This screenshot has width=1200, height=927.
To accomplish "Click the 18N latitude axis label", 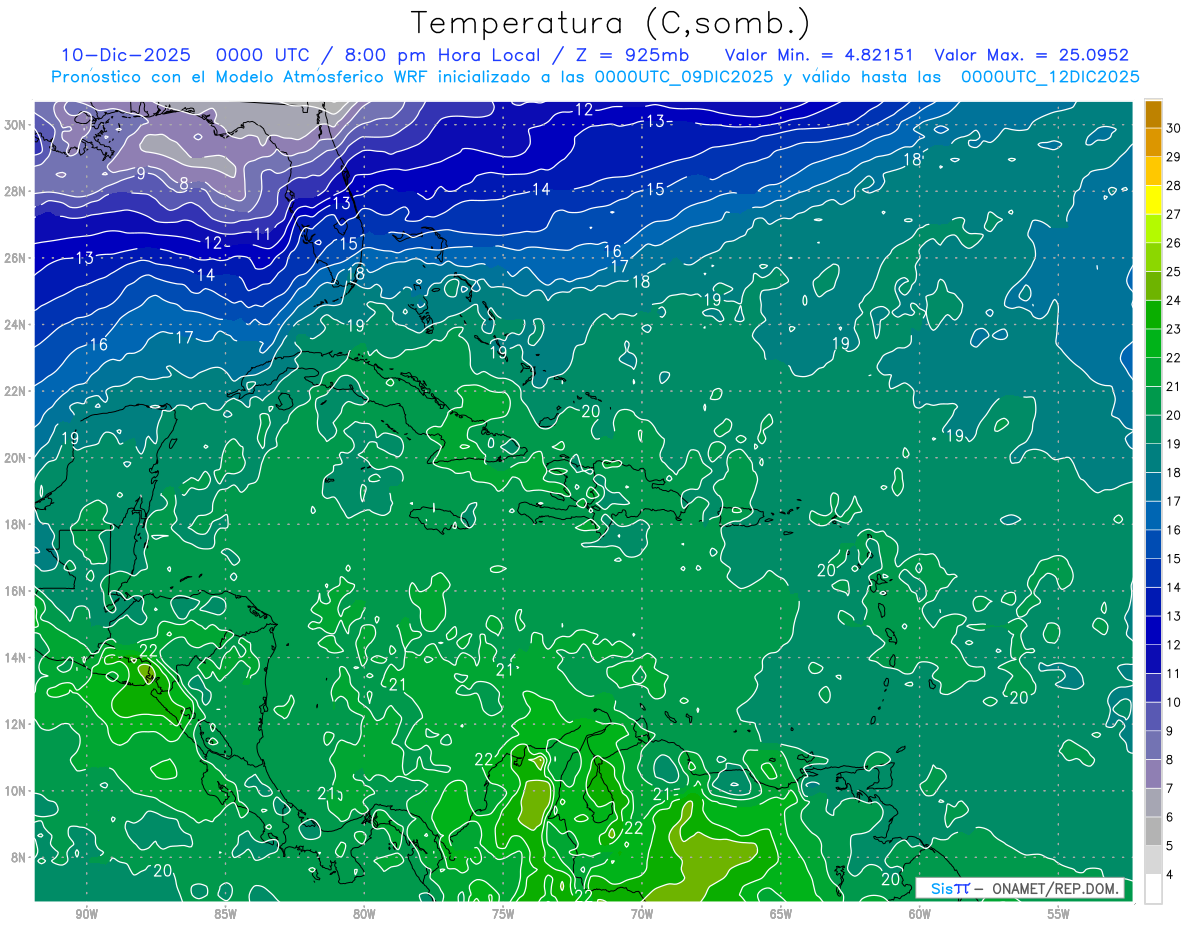I will point(17,525).
